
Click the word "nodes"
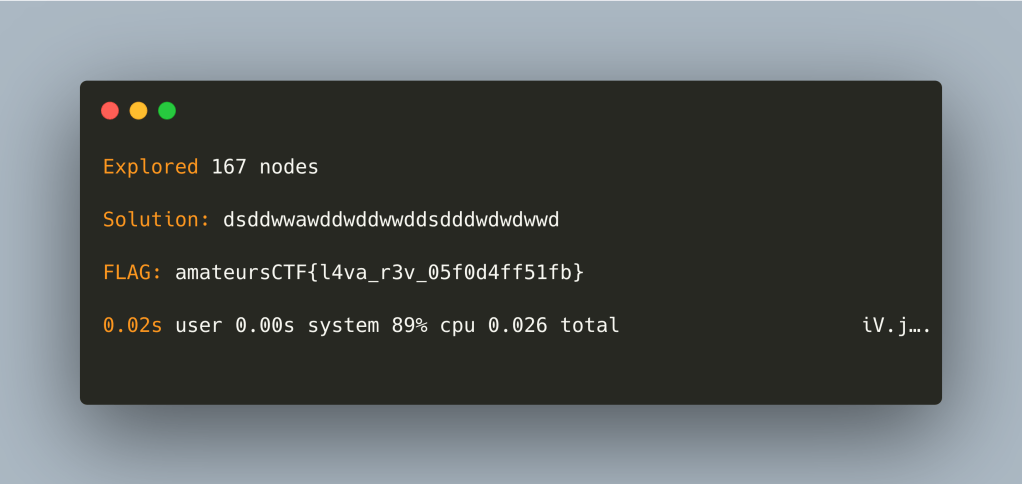pyautogui.click(x=289, y=167)
